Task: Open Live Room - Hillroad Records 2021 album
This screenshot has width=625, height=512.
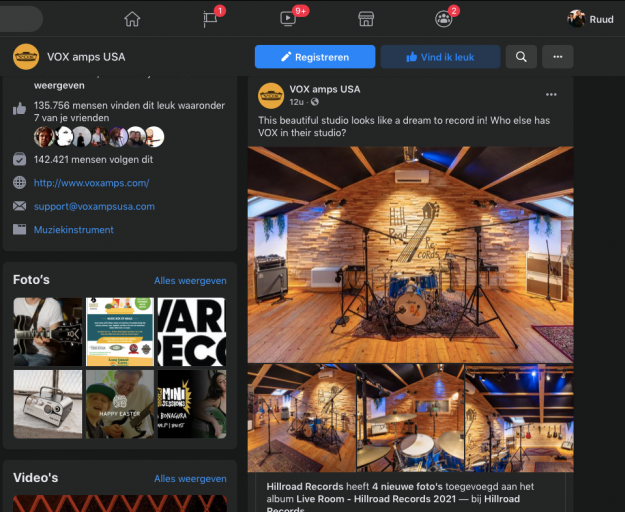Action: coord(375,499)
